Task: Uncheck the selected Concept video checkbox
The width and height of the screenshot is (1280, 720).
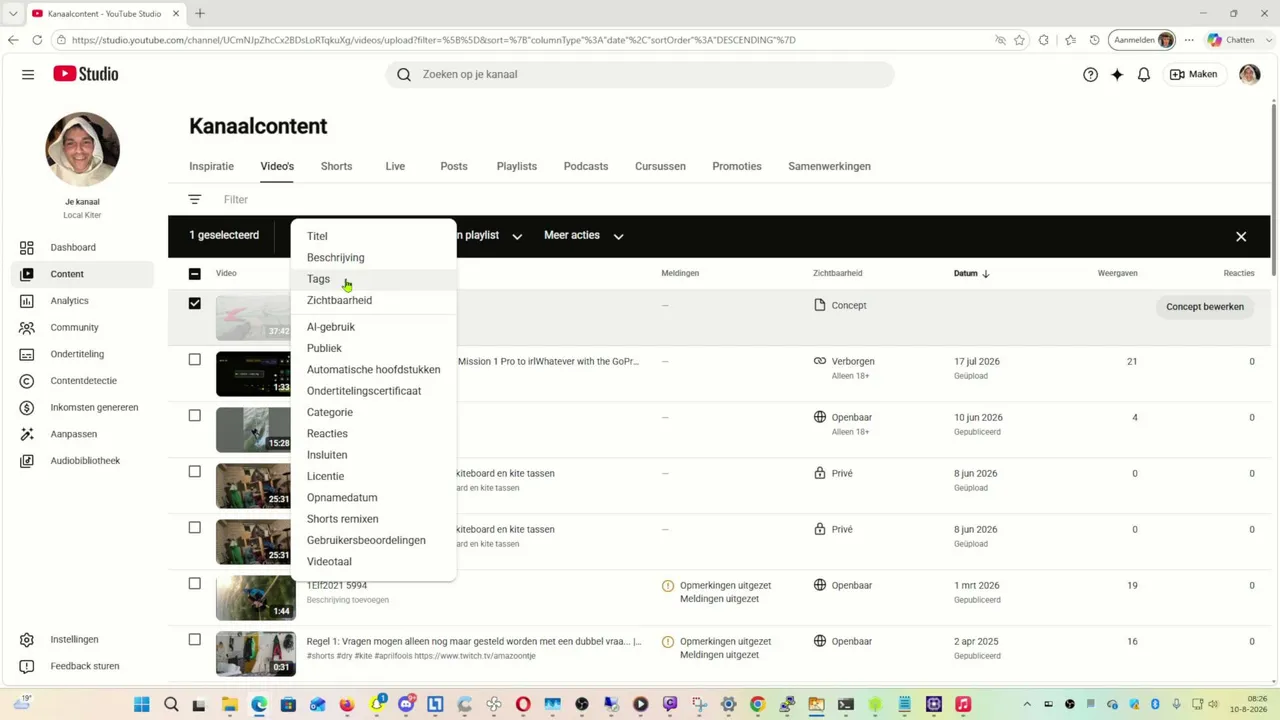Action: pyautogui.click(x=195, y=303)
